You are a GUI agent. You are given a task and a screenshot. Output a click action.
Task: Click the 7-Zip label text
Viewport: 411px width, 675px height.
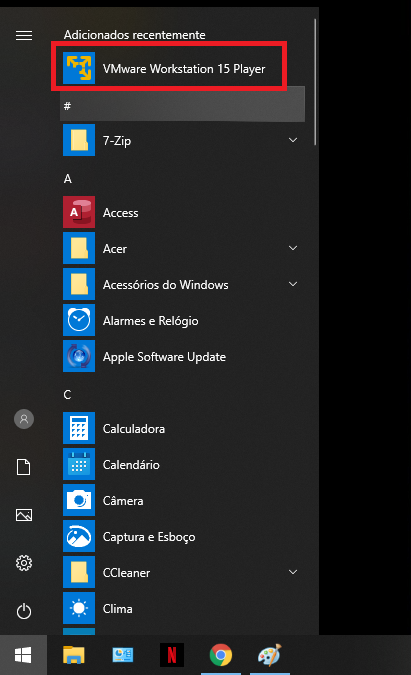pos(117,141)
